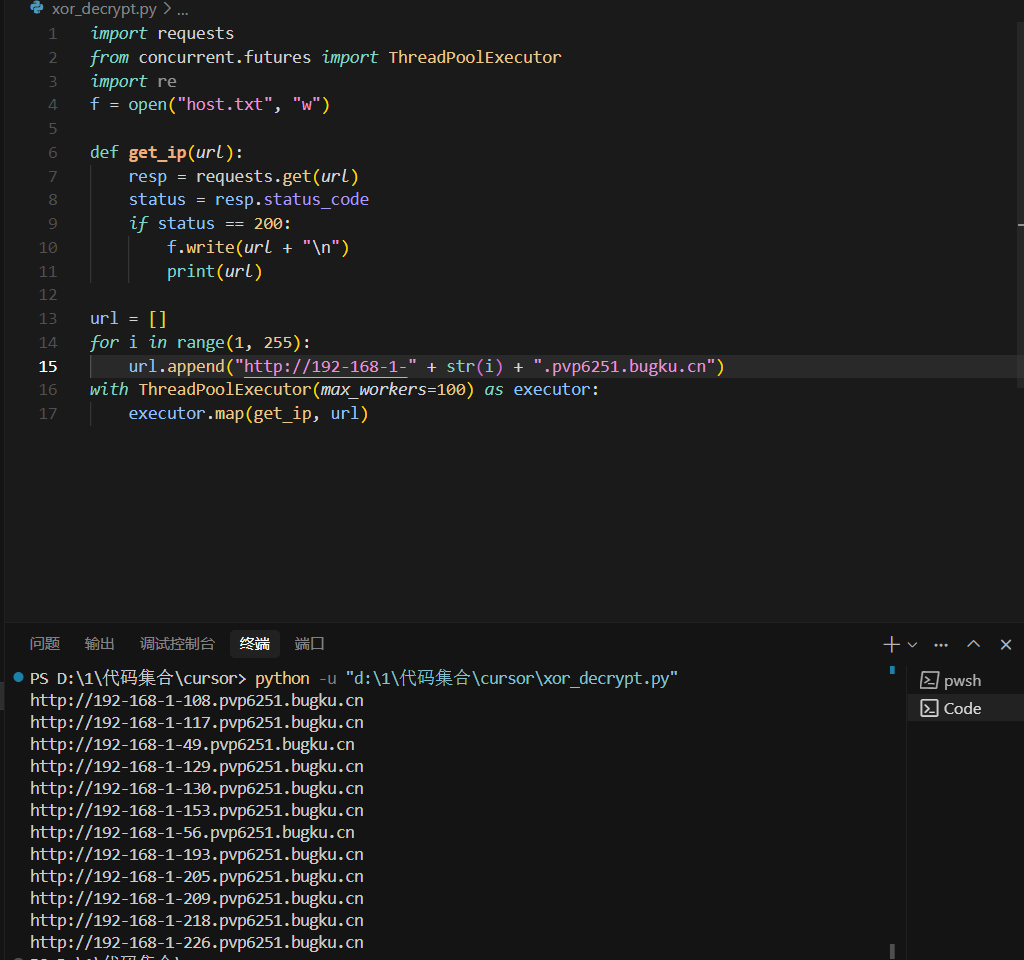Viewport: 1024px width, 960px height.
Task: Open terminal link ending 1-218.pvp6251.bugku.cn
Action: coord(197,920)
